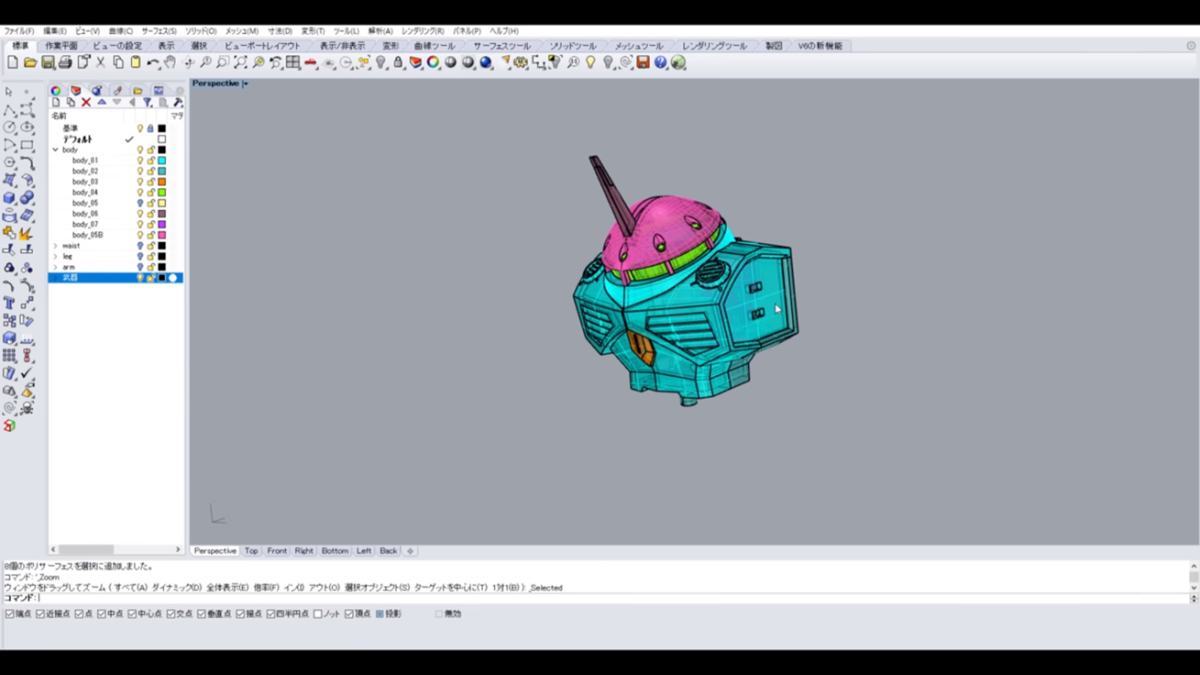The image size is (1200, 675).
Task: Select the Pan hand tool icon
Action: click(170, 63)
